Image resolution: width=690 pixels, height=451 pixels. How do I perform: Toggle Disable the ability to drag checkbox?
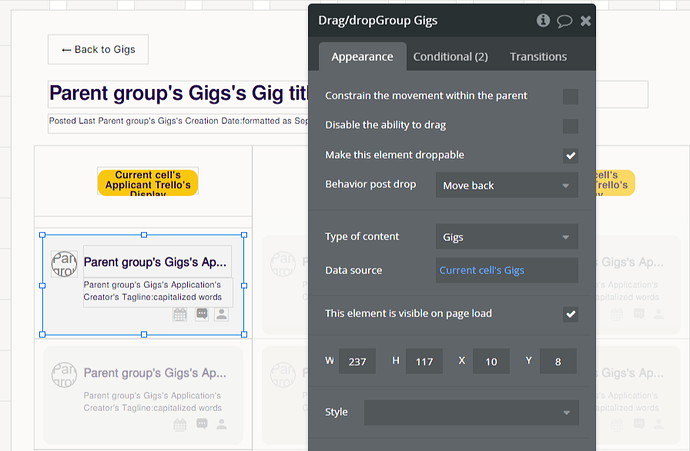pos(570,126)
